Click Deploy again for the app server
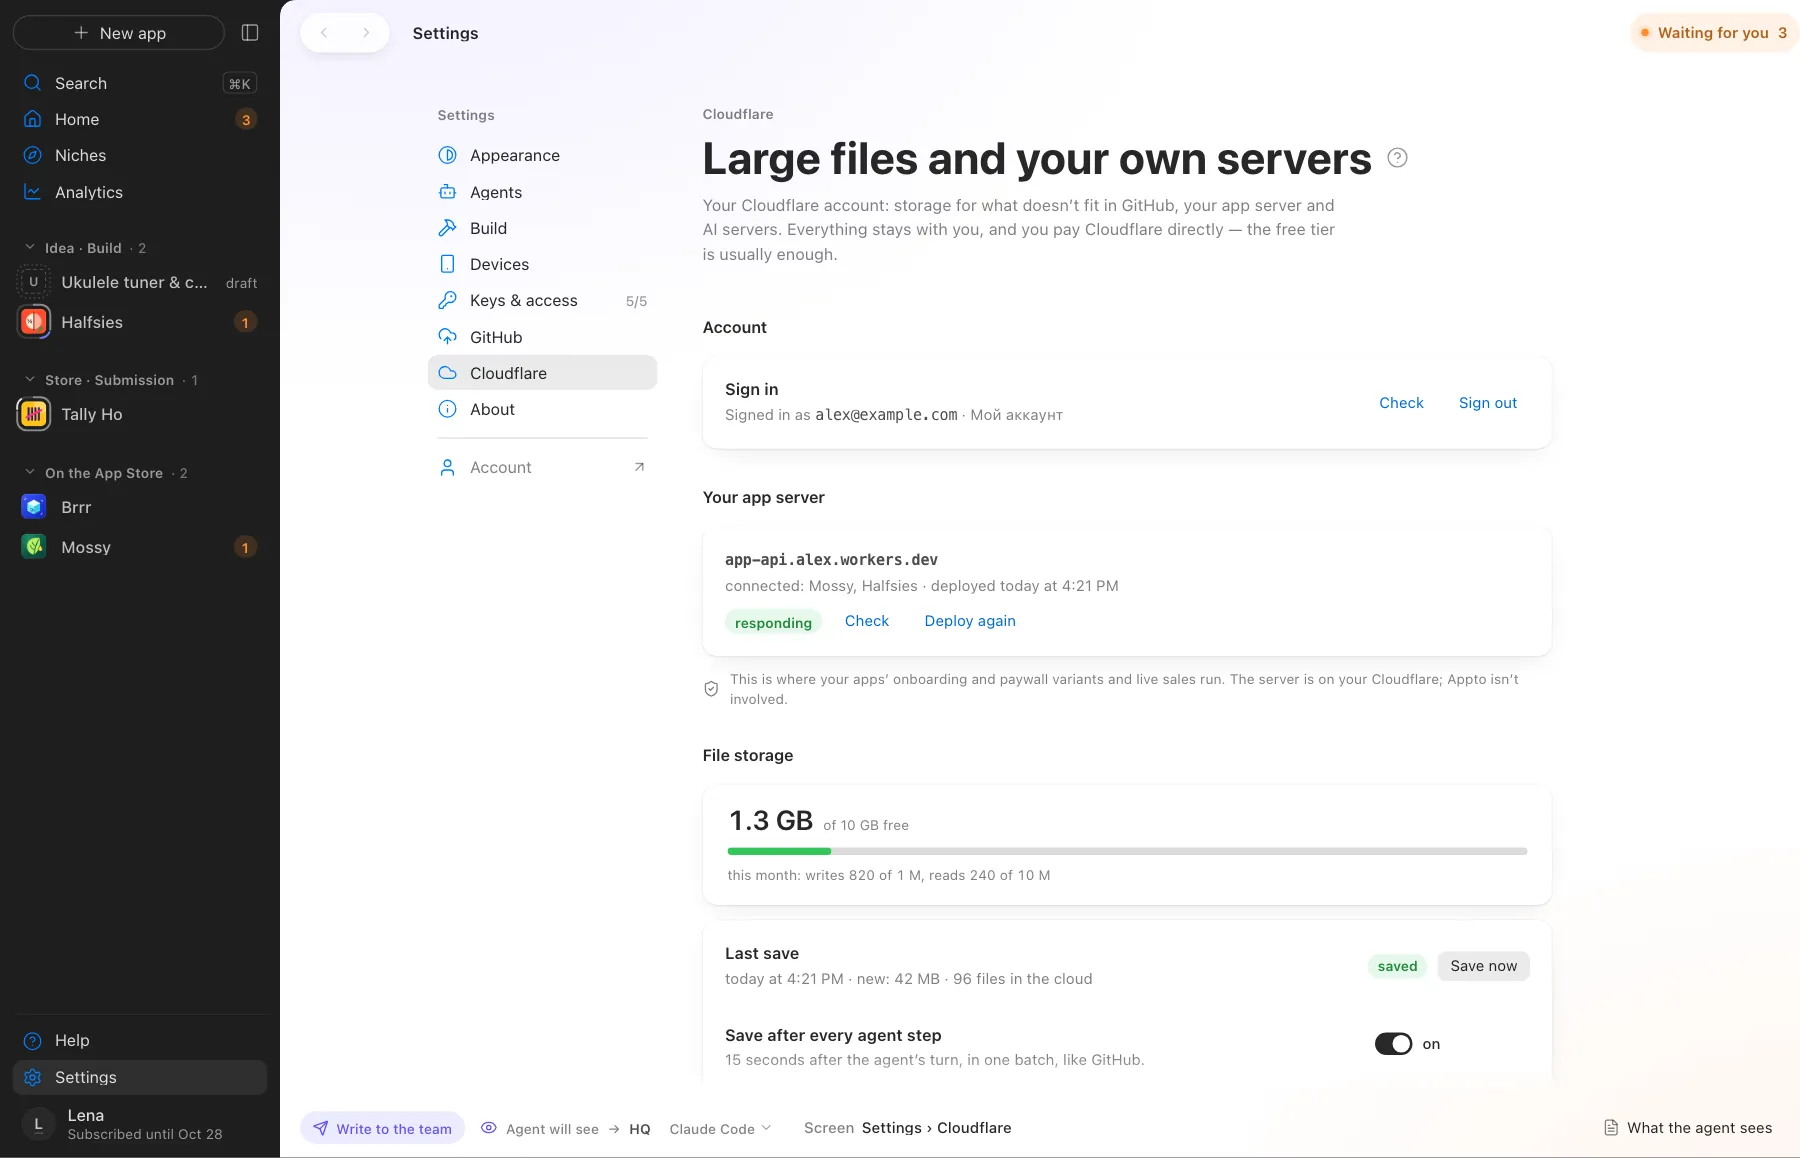The width and height of the screenshot is (1800, 1158). click(969, 621)
